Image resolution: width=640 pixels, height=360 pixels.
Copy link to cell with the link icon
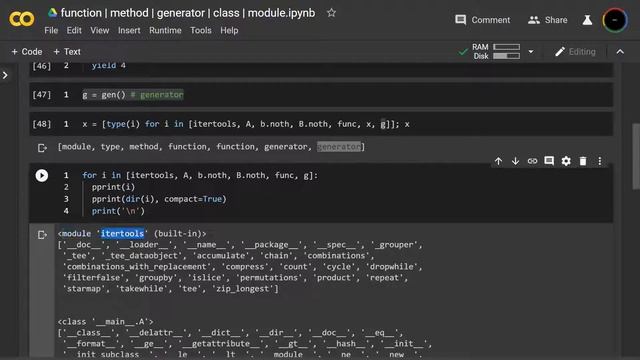pos(532,161)
